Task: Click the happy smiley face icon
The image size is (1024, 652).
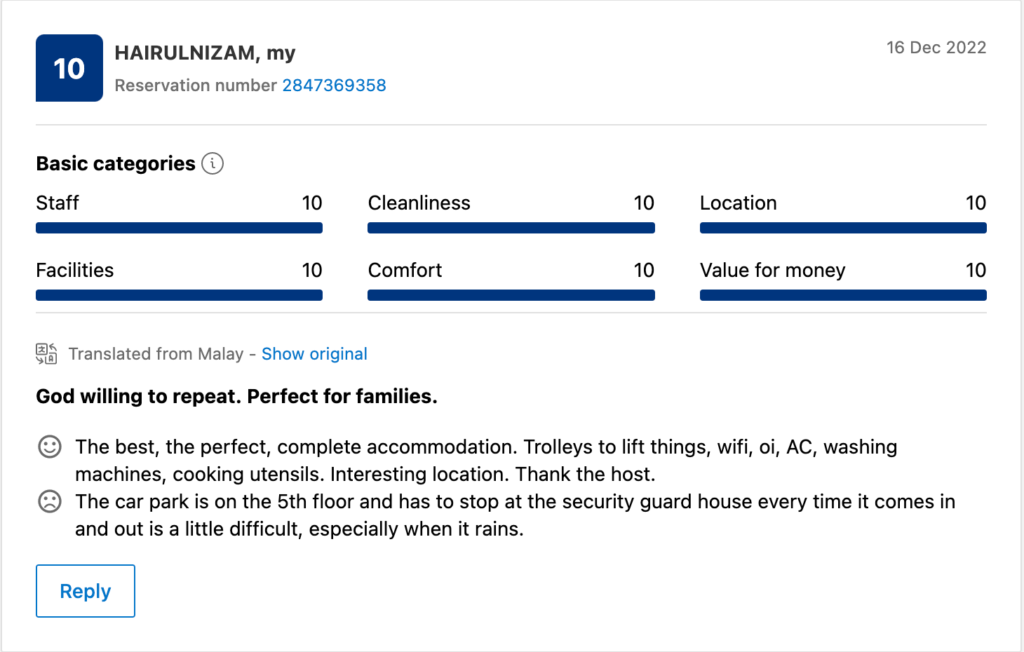Action: 49,447
